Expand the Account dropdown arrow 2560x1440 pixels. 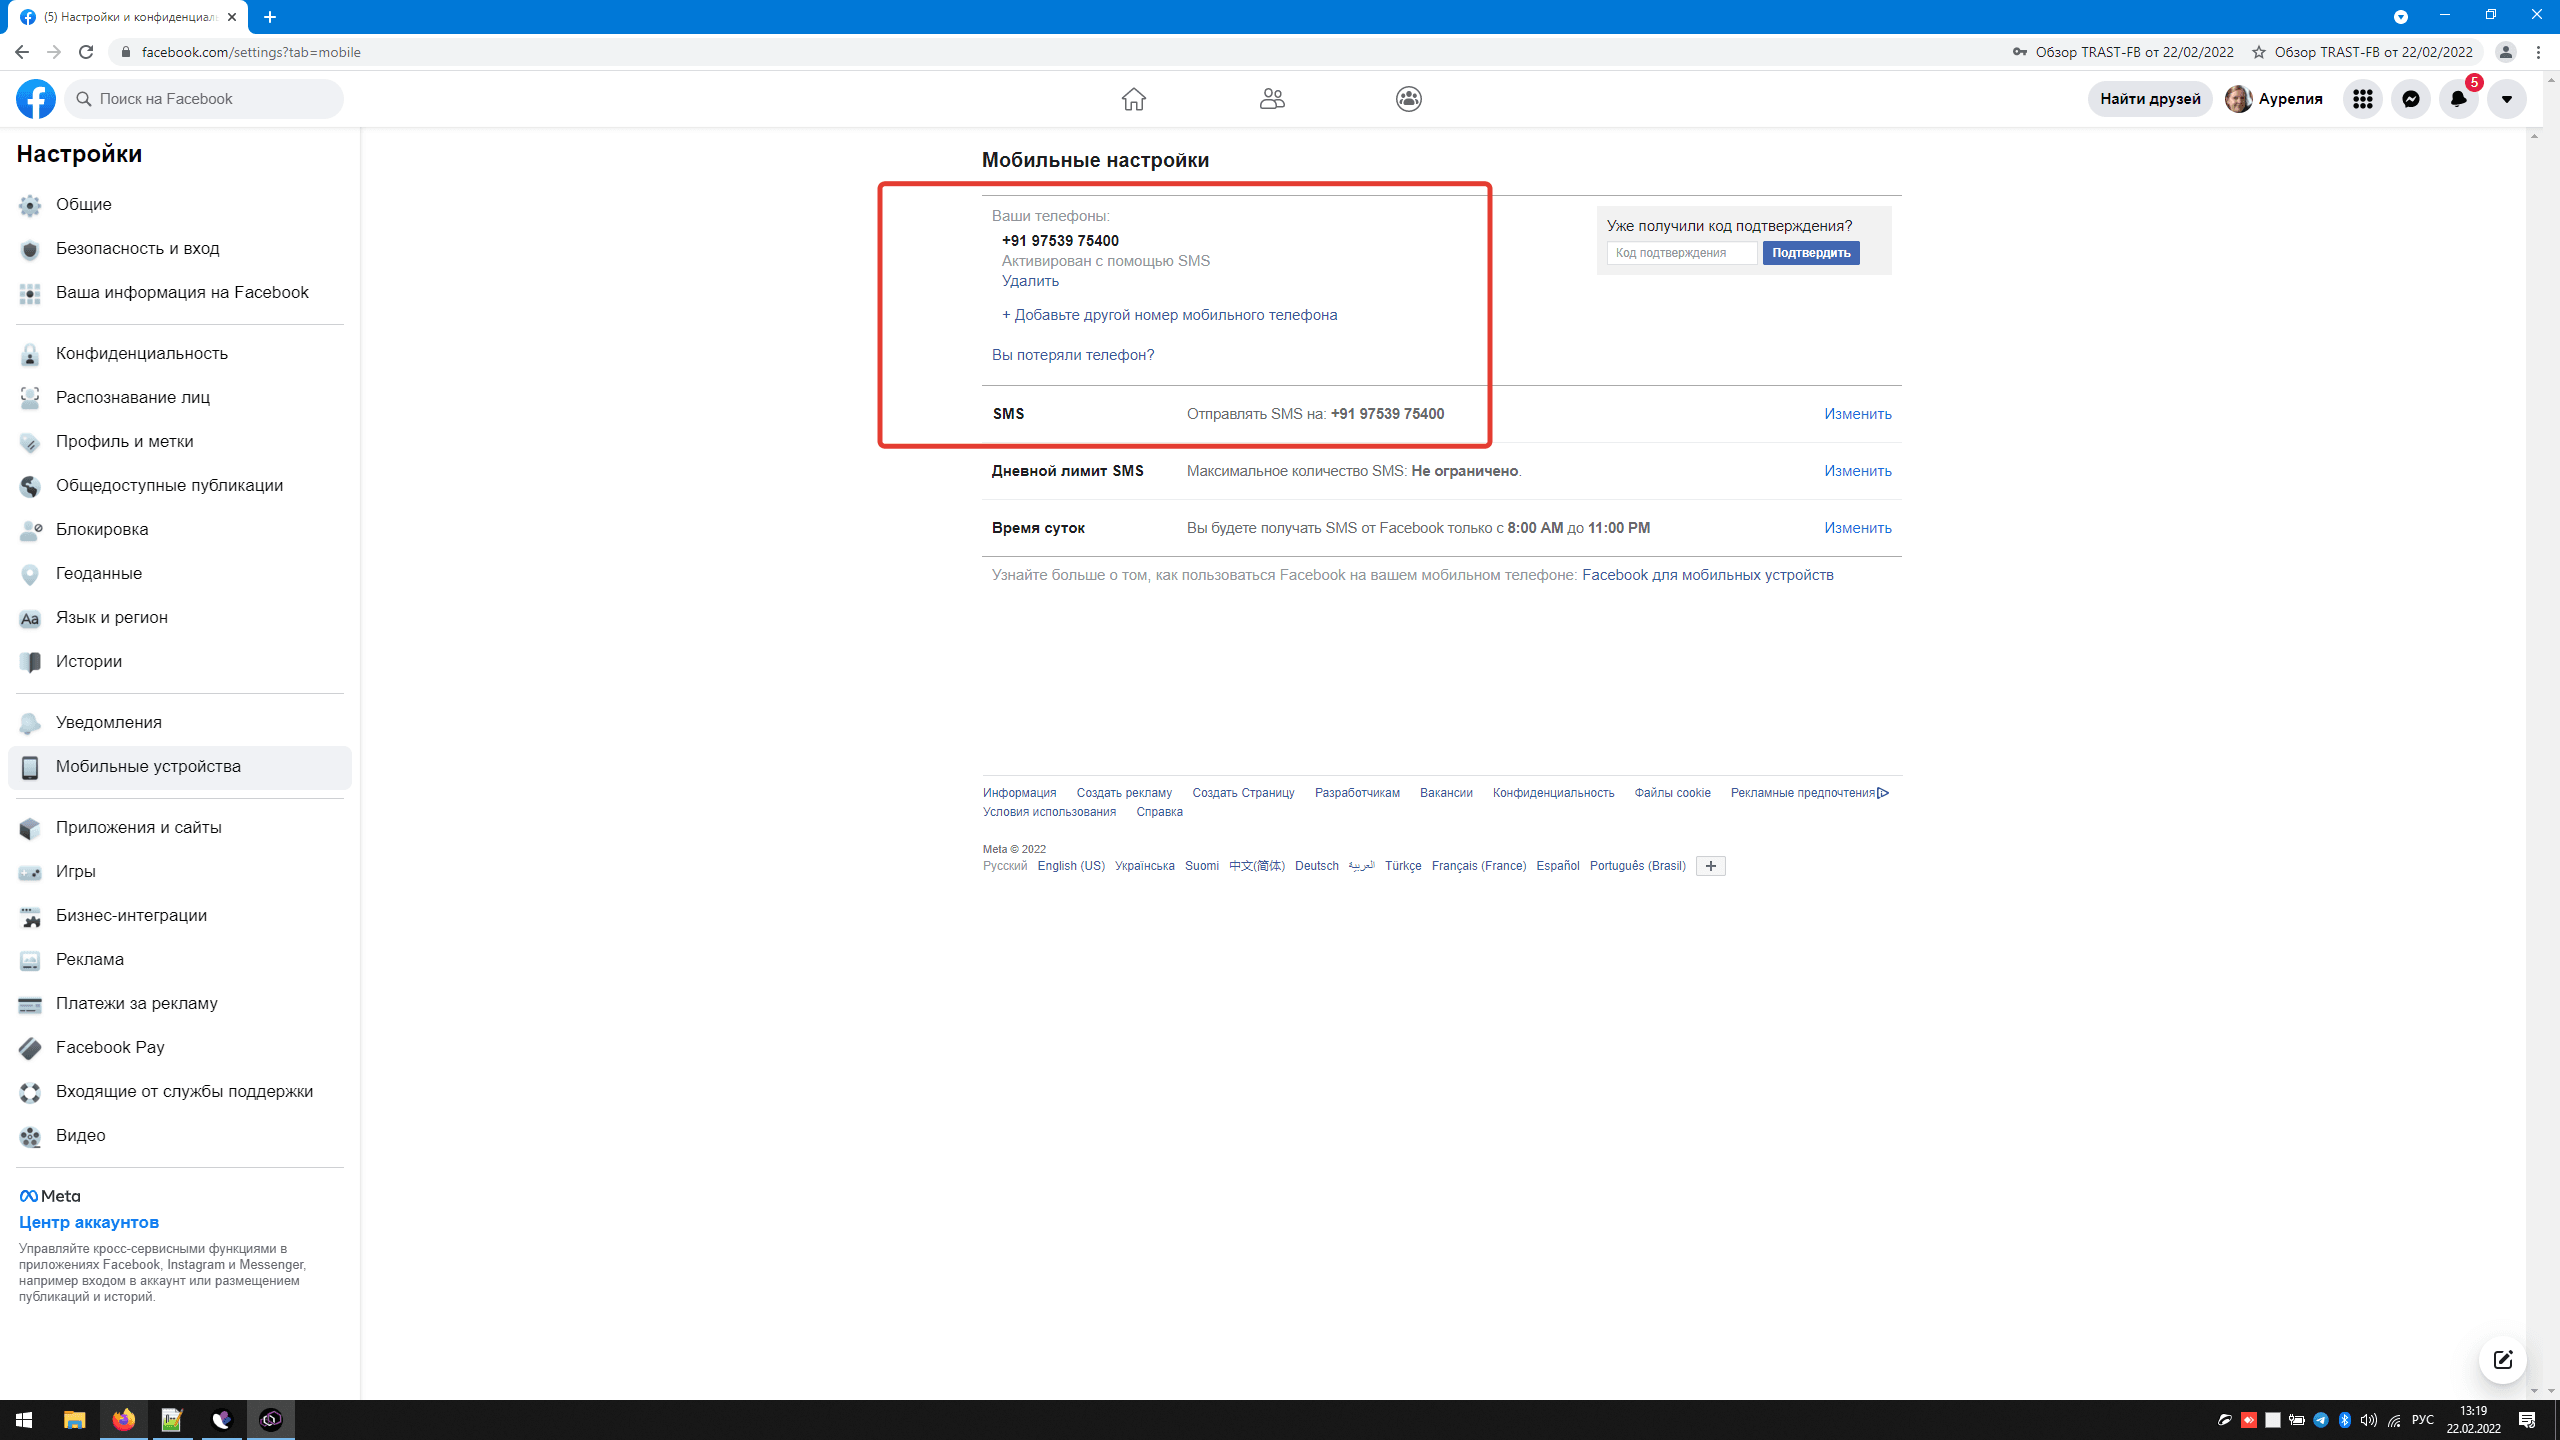coord(2507,99)
